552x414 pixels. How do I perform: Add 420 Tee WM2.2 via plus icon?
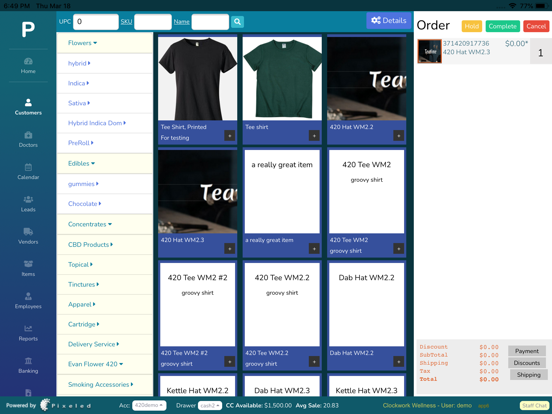(x=314, y=362)
